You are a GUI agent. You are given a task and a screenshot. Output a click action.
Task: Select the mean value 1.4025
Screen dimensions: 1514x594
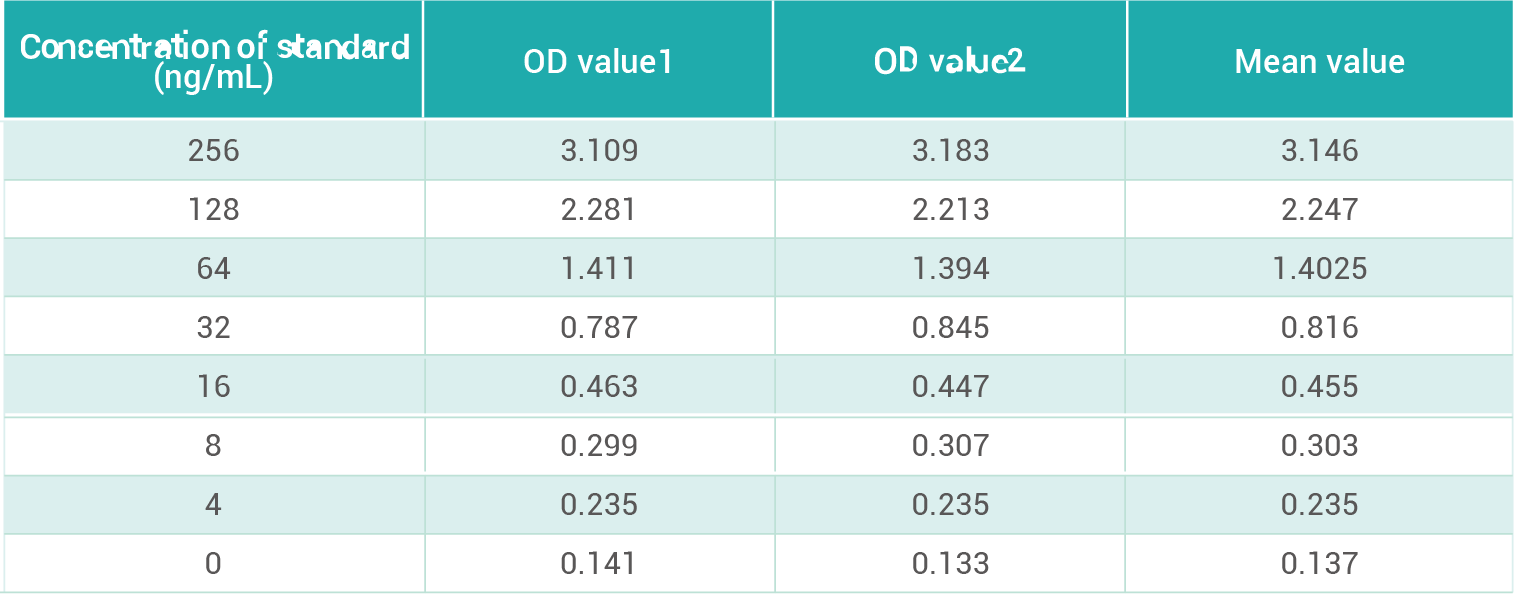[1319, 268]
